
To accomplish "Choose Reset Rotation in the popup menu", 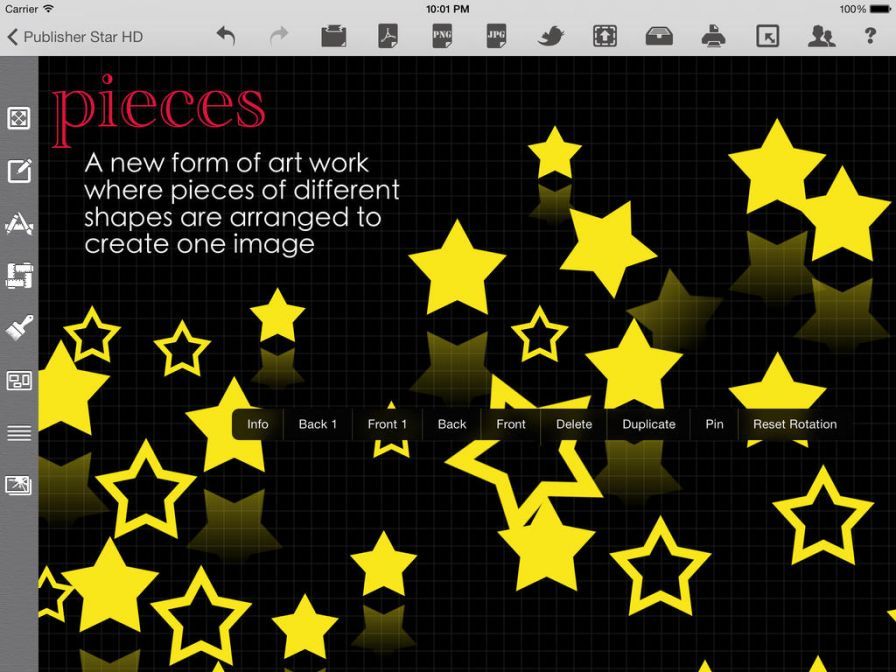I will (794, 424).
